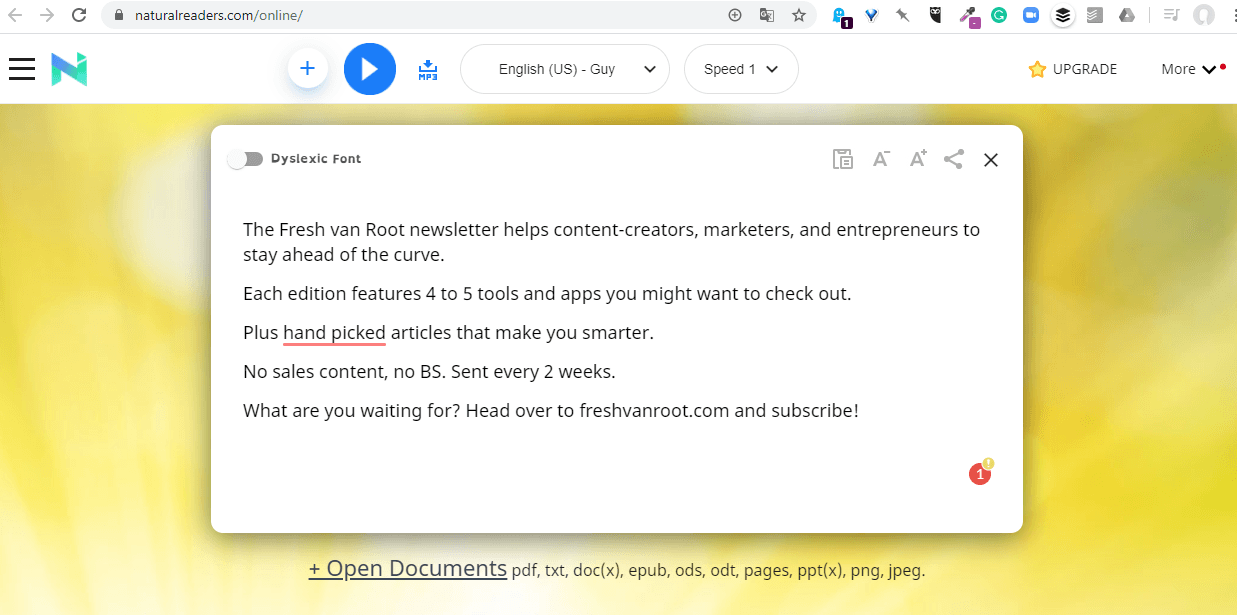
Task: Open the More menu
Action: click(x=1188, y=69)
